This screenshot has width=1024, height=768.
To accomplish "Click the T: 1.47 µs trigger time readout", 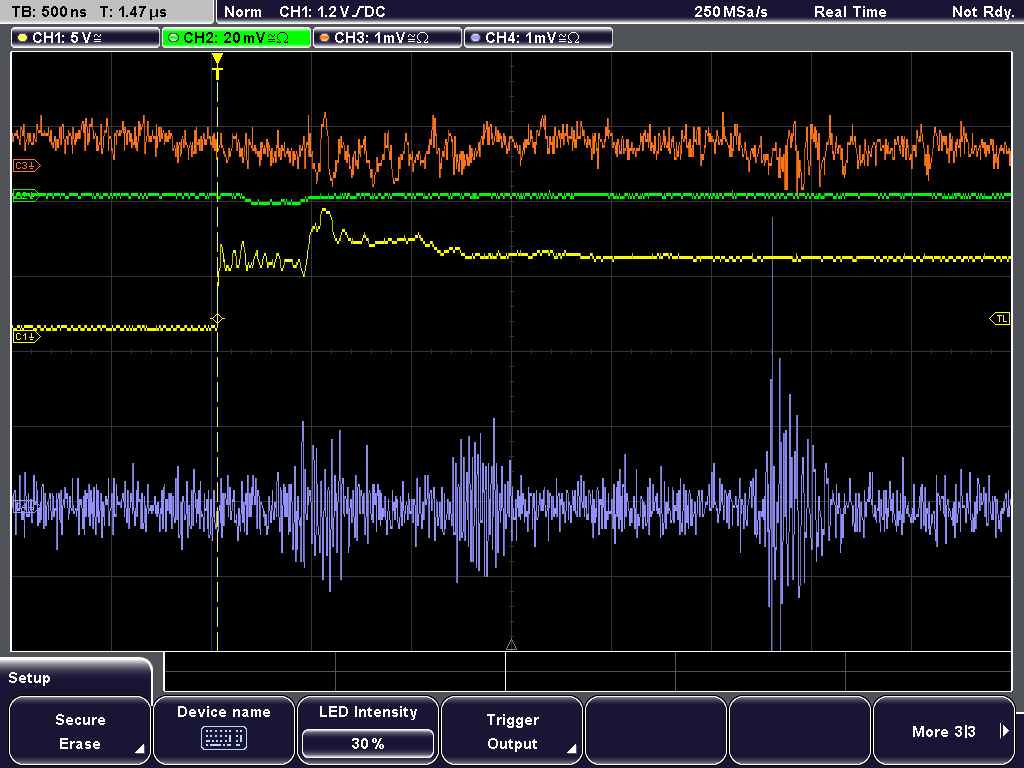I will coord(133,12).
